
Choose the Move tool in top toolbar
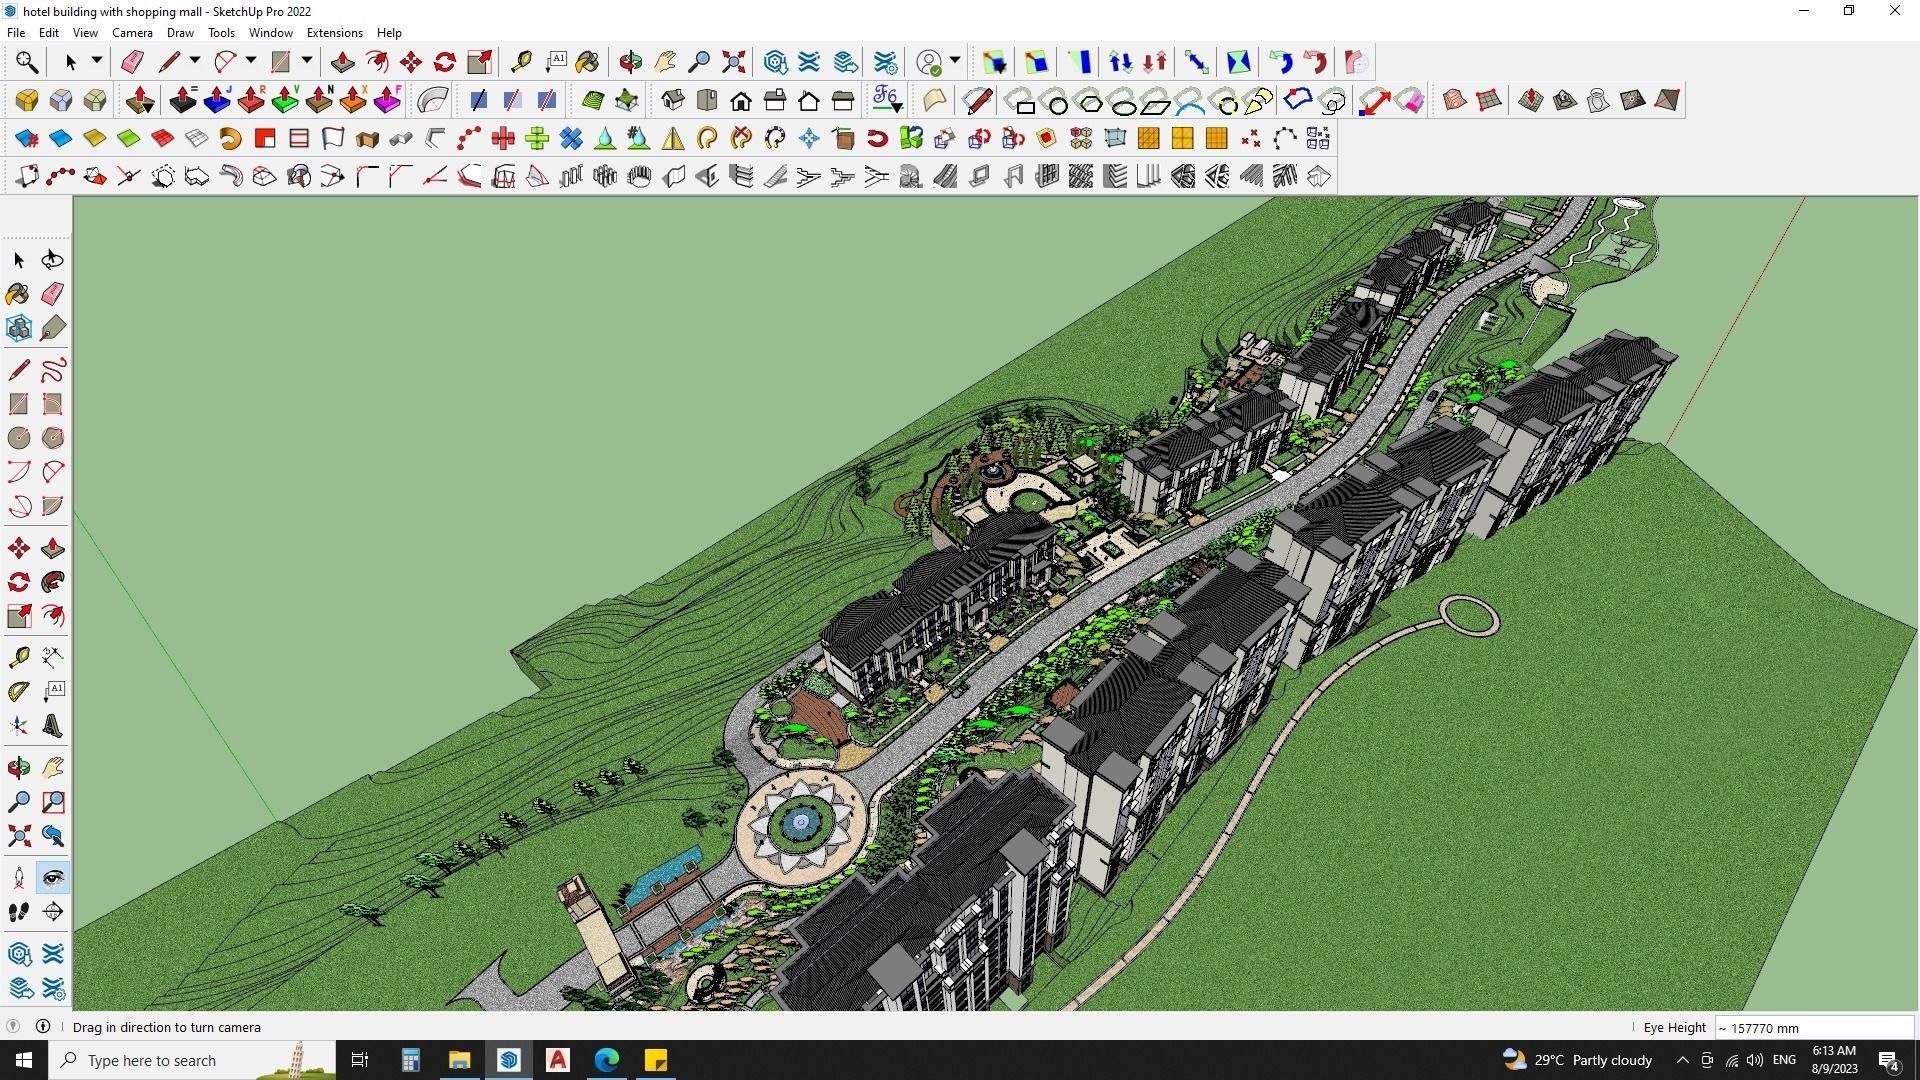click(411, 62)
